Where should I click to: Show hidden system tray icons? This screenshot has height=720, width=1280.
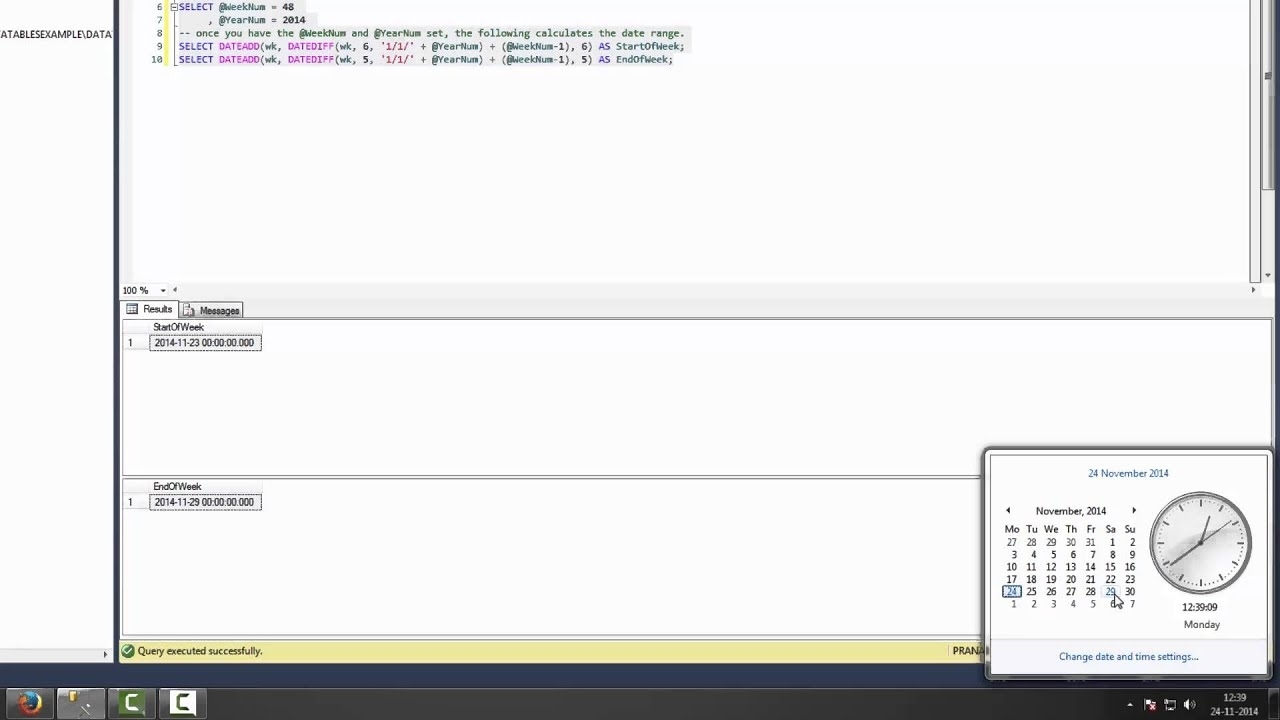click(x=1130, y=705)
